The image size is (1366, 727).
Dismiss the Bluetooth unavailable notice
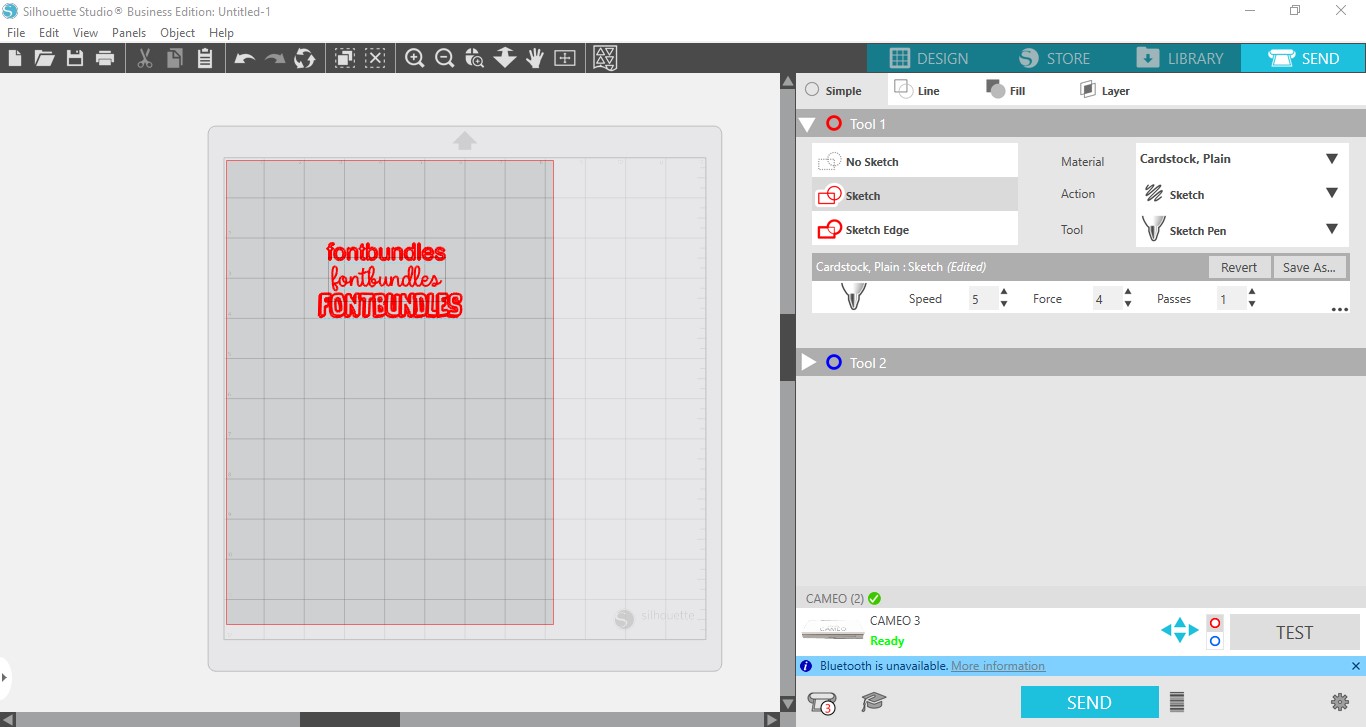click(1355, 666)
